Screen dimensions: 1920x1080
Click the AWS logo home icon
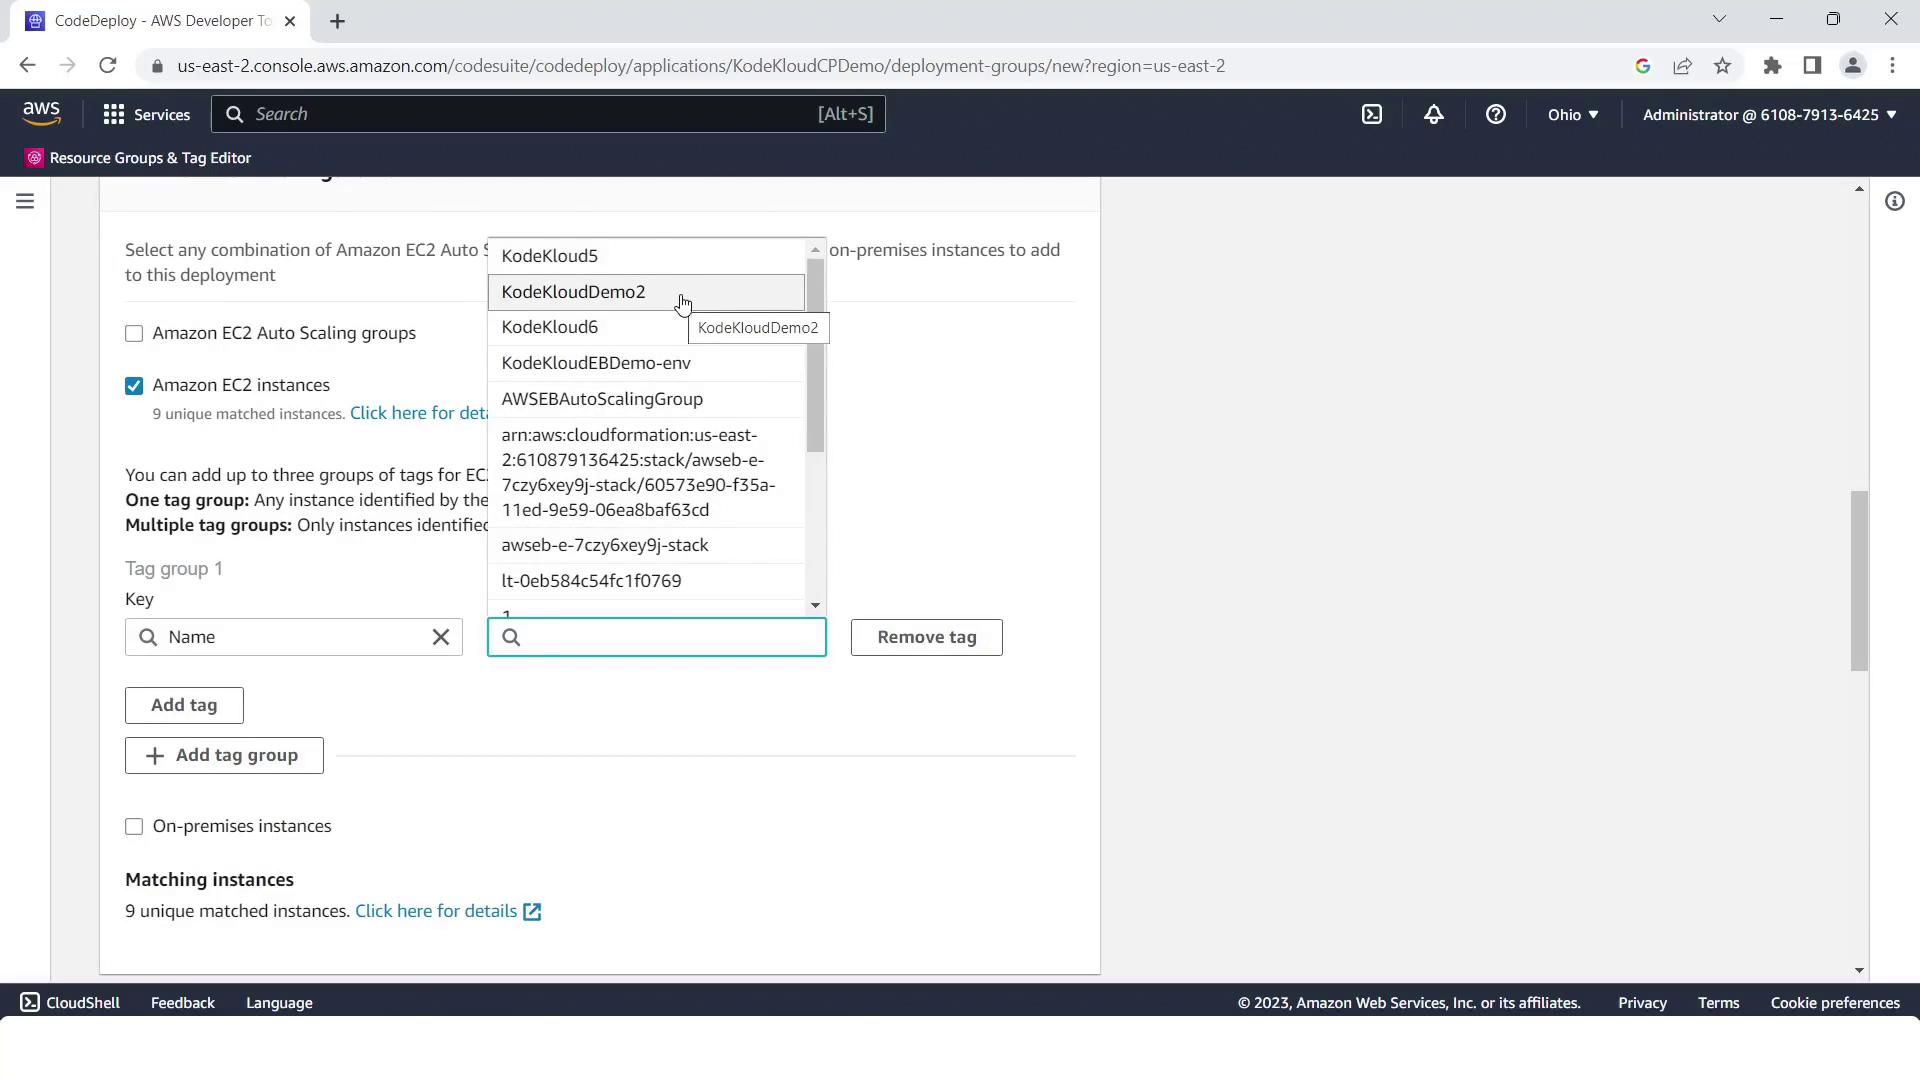[42, 113]
